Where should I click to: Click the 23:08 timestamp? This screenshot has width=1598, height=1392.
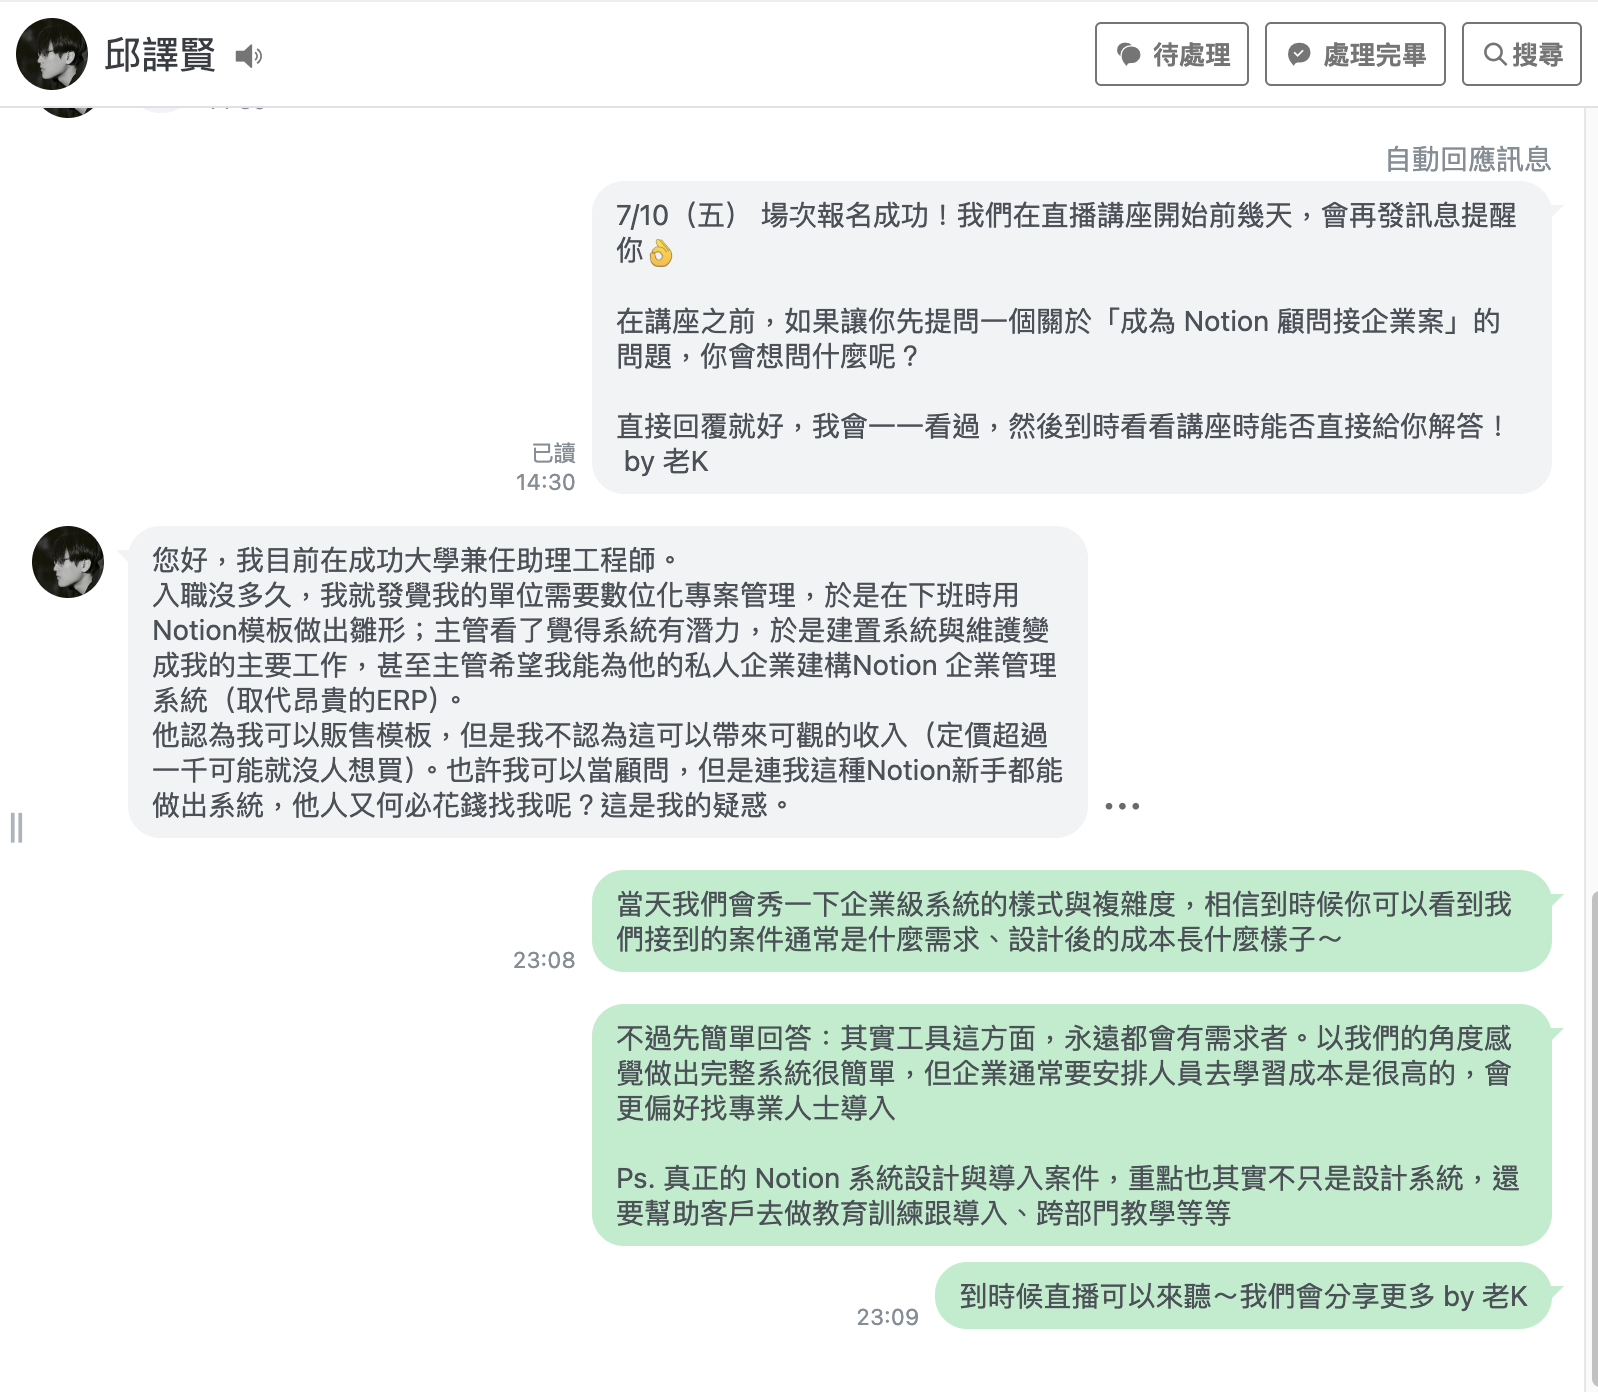click(544, 960)
